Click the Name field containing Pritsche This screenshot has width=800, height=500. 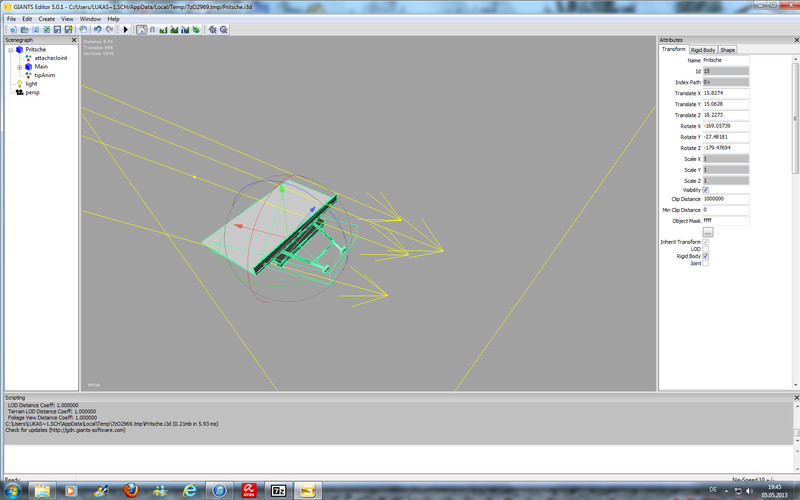click(726, 60)
